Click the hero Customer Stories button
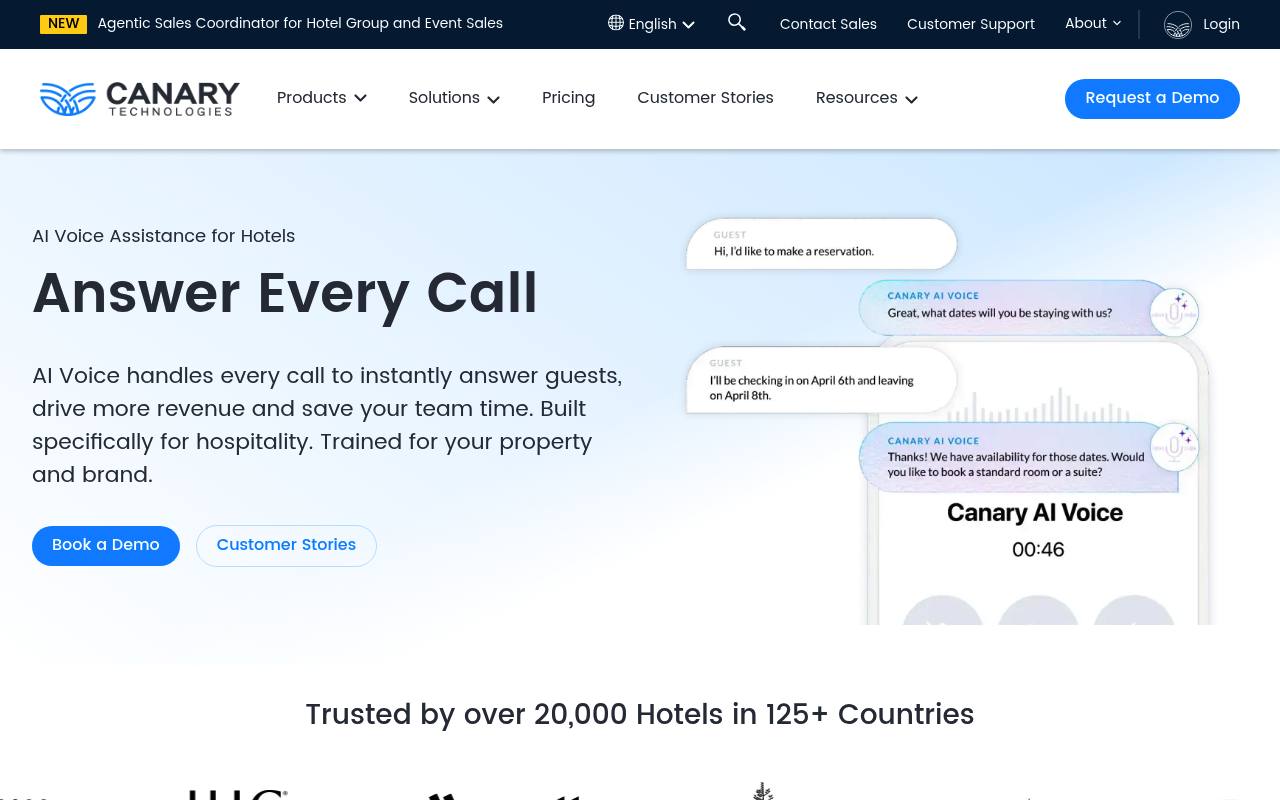Screen dimensions: 1280x800 click(x=286, y=545)
